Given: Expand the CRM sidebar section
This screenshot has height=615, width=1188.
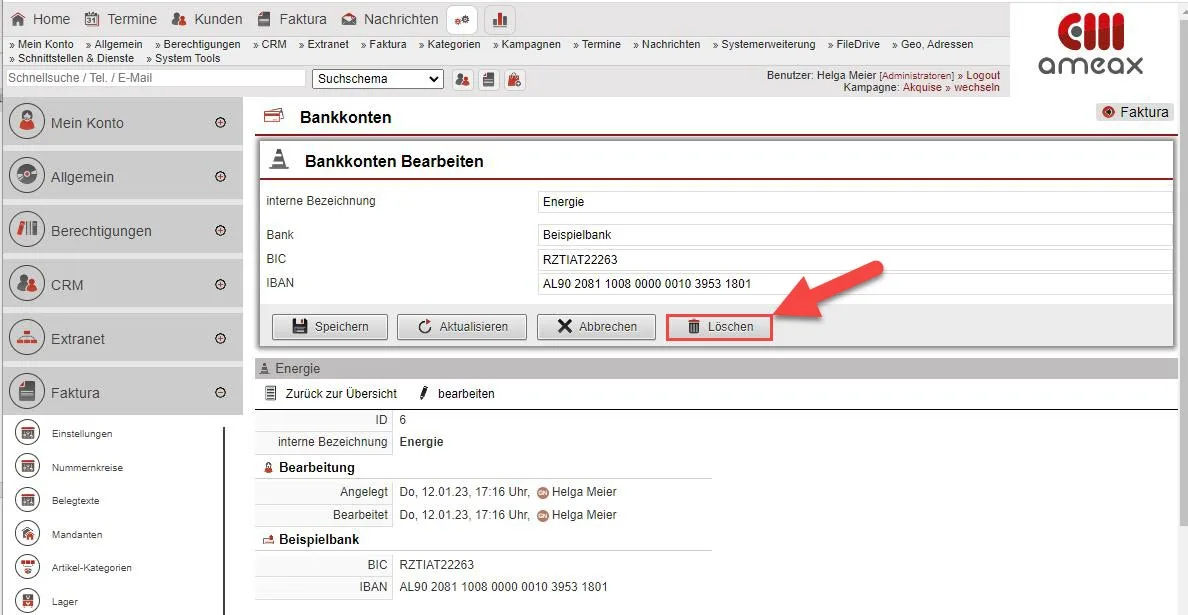Looking at the screenshot, I should coord(220,285).
